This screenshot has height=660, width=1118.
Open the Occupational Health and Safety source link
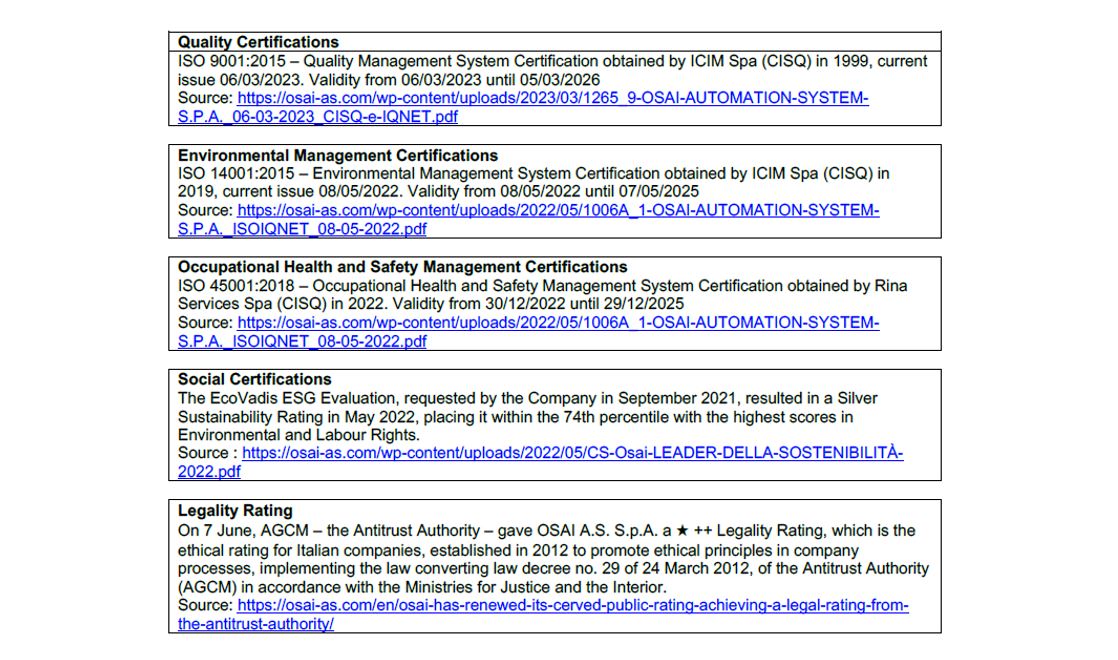[558, 323]
